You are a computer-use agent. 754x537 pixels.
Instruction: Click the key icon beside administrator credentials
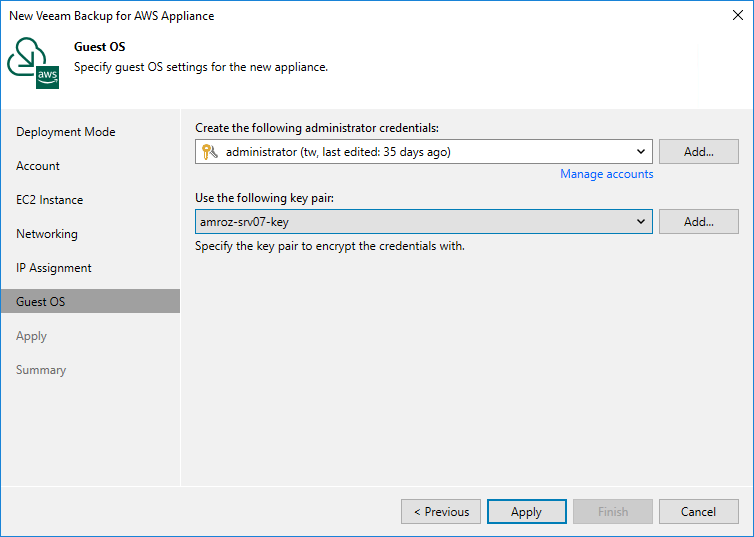coord(209,152)
